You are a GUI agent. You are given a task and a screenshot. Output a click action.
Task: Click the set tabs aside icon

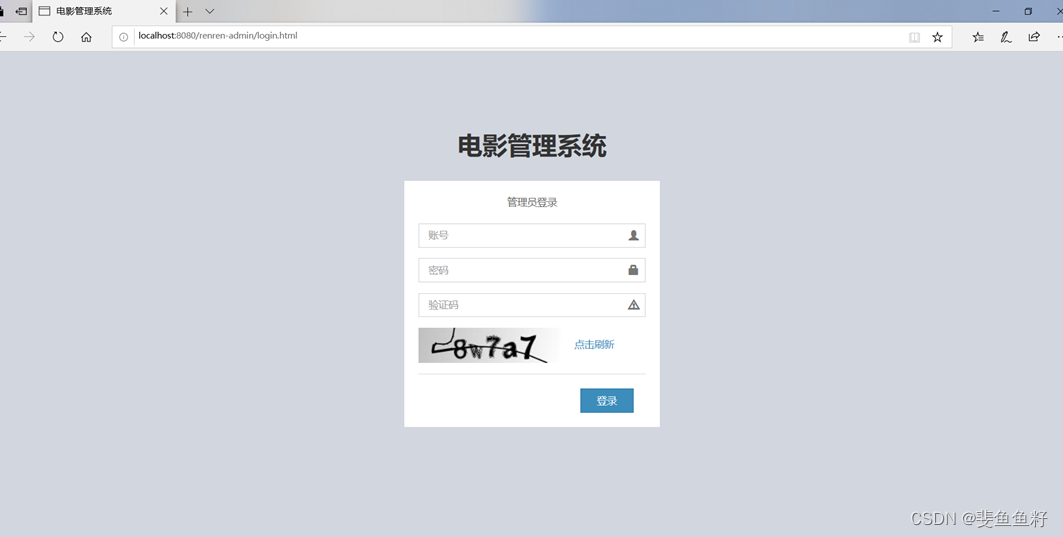tap(21, 12)
